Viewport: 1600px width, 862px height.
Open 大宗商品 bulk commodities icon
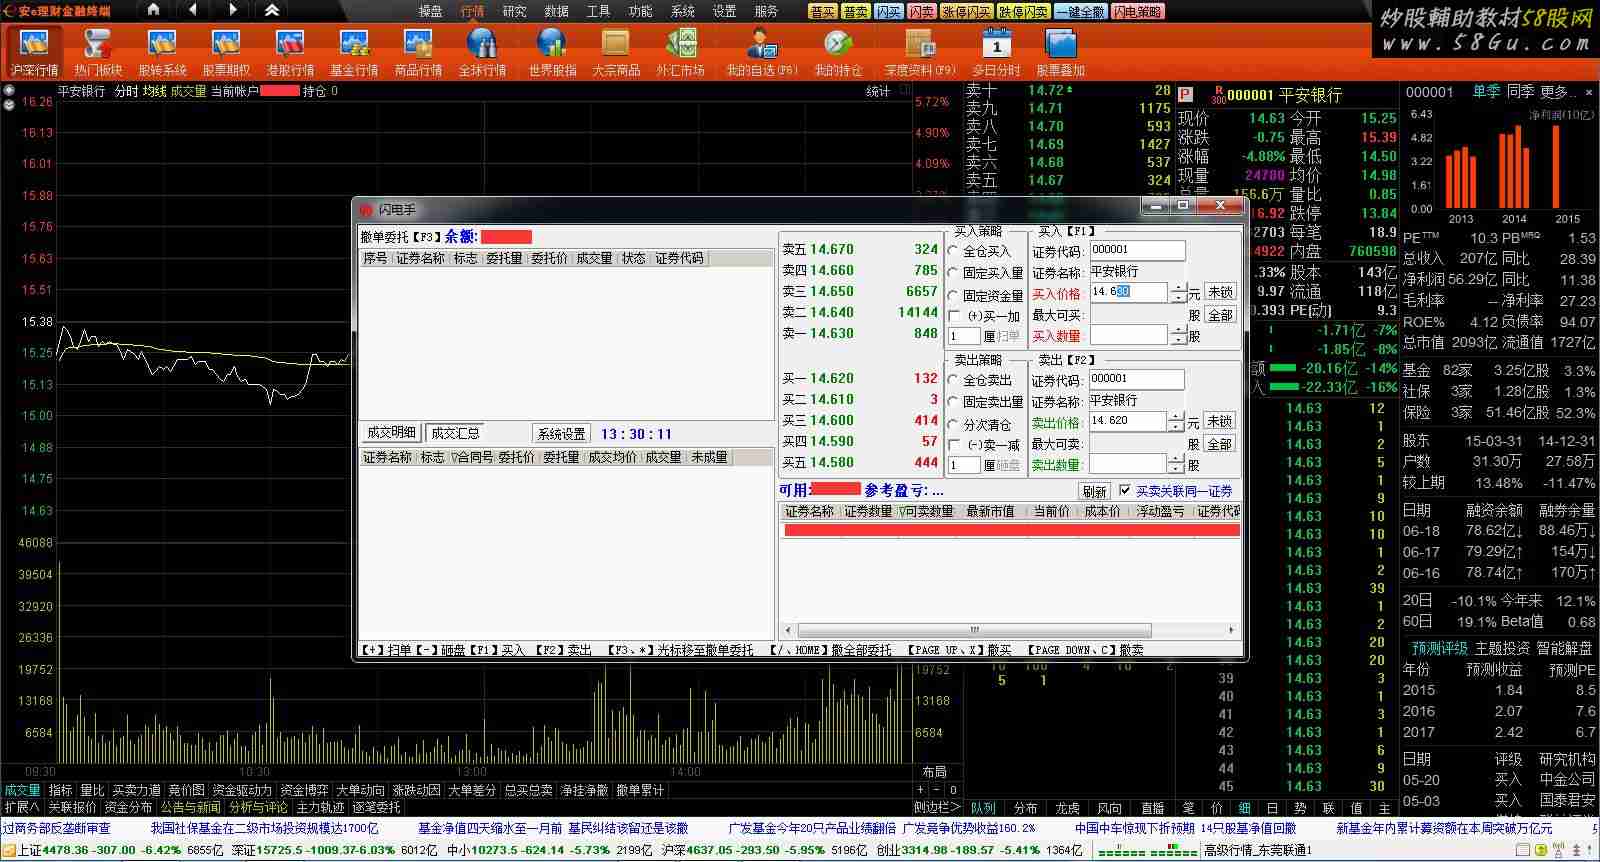coord(616,52)
